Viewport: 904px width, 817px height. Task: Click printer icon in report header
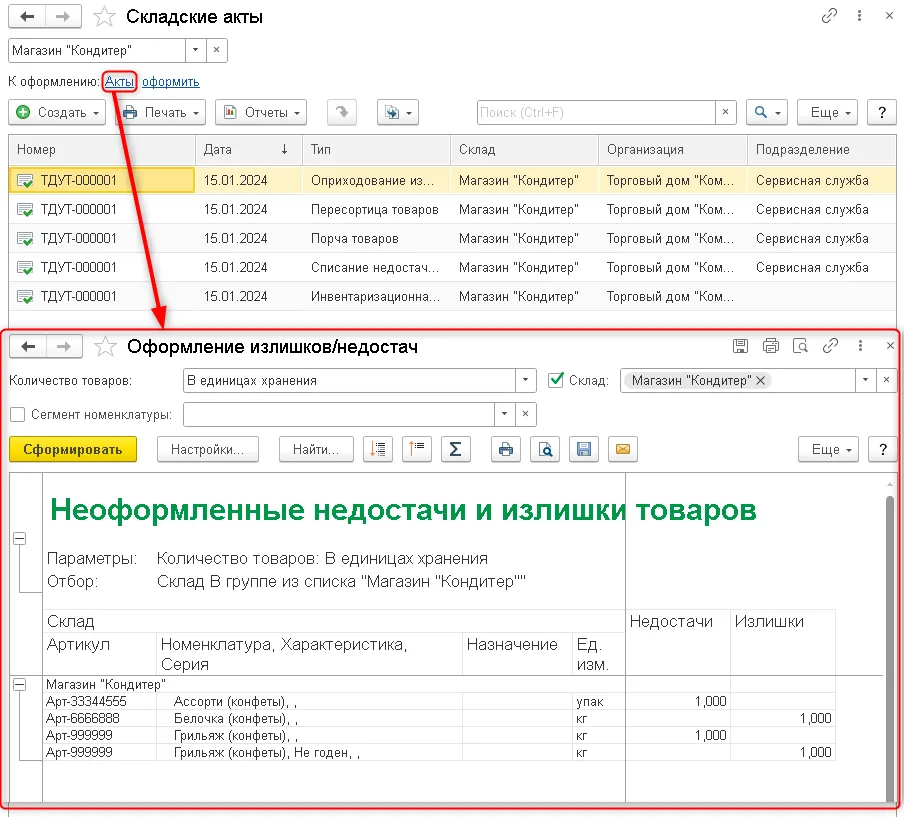[x=771, y=345]
